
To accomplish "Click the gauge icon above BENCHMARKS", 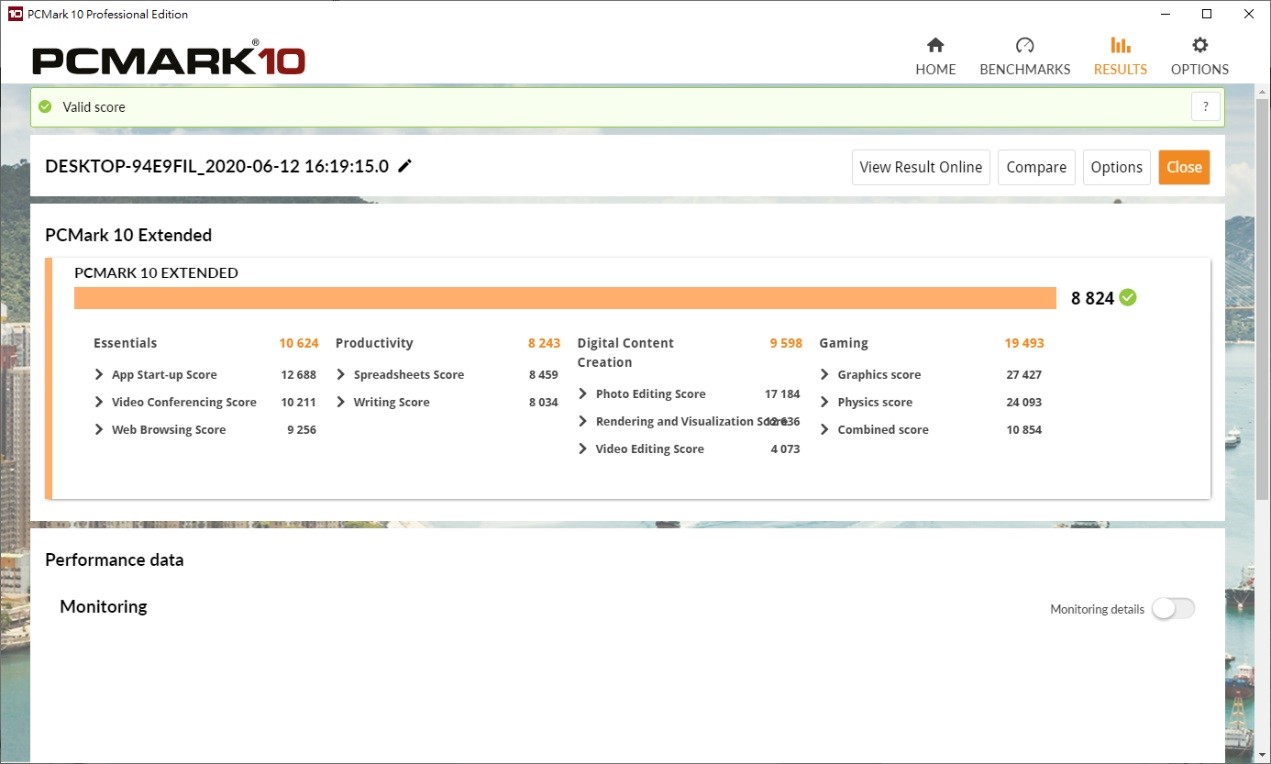I will 1025,45.
